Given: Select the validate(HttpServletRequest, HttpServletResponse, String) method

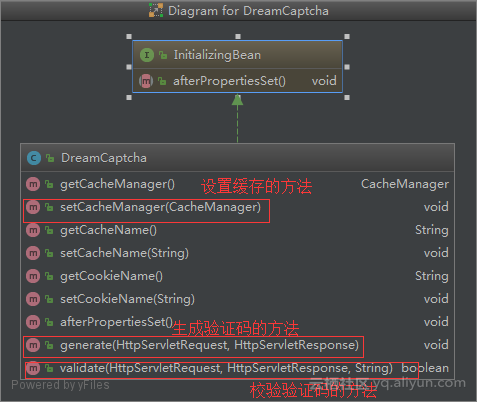Looking at the screenshot, I should point(226,368).
